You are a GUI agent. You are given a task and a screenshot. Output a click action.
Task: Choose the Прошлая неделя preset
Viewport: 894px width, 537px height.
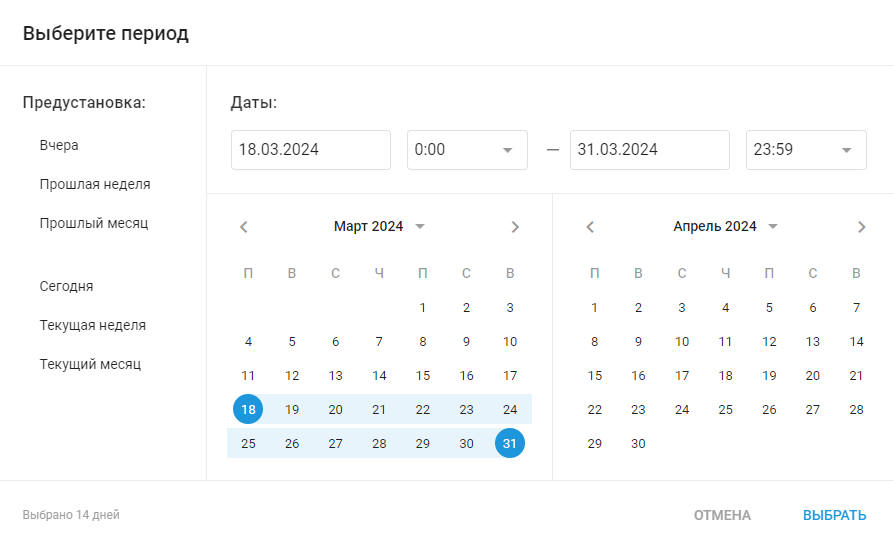click(x=95, y=184)
